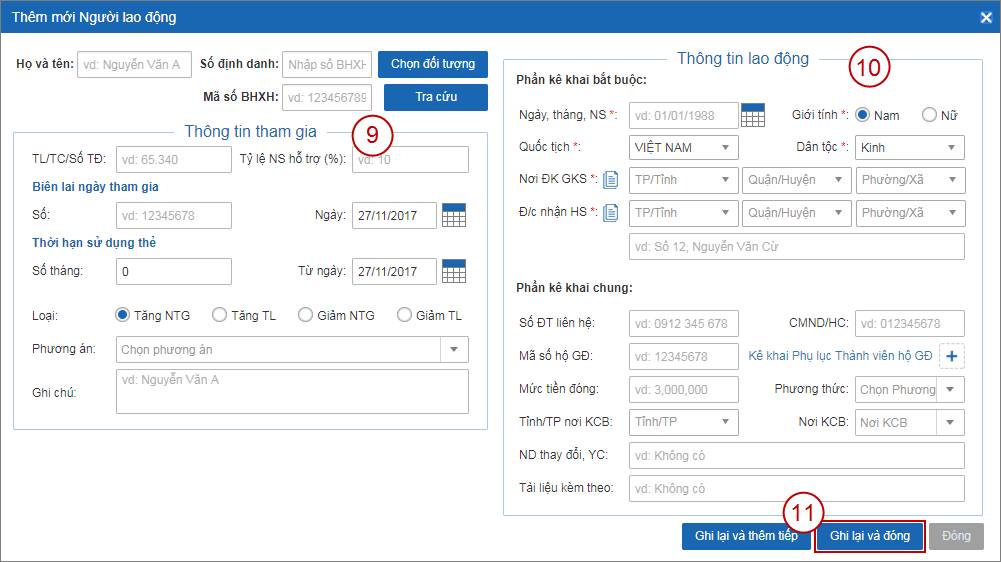This screenshot has height=562, width=1001.
Task: Click Họ và tên input field
Action: (x=134, y=65)
